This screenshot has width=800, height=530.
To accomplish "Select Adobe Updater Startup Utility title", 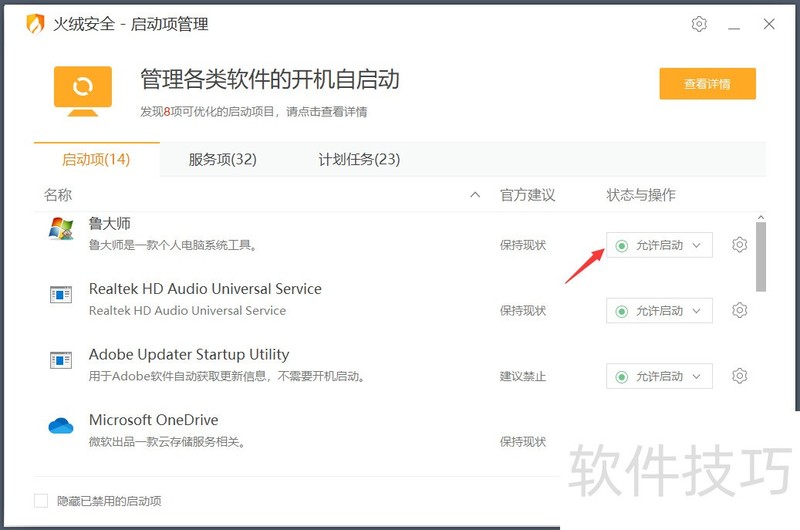I will tap(189, 355).
